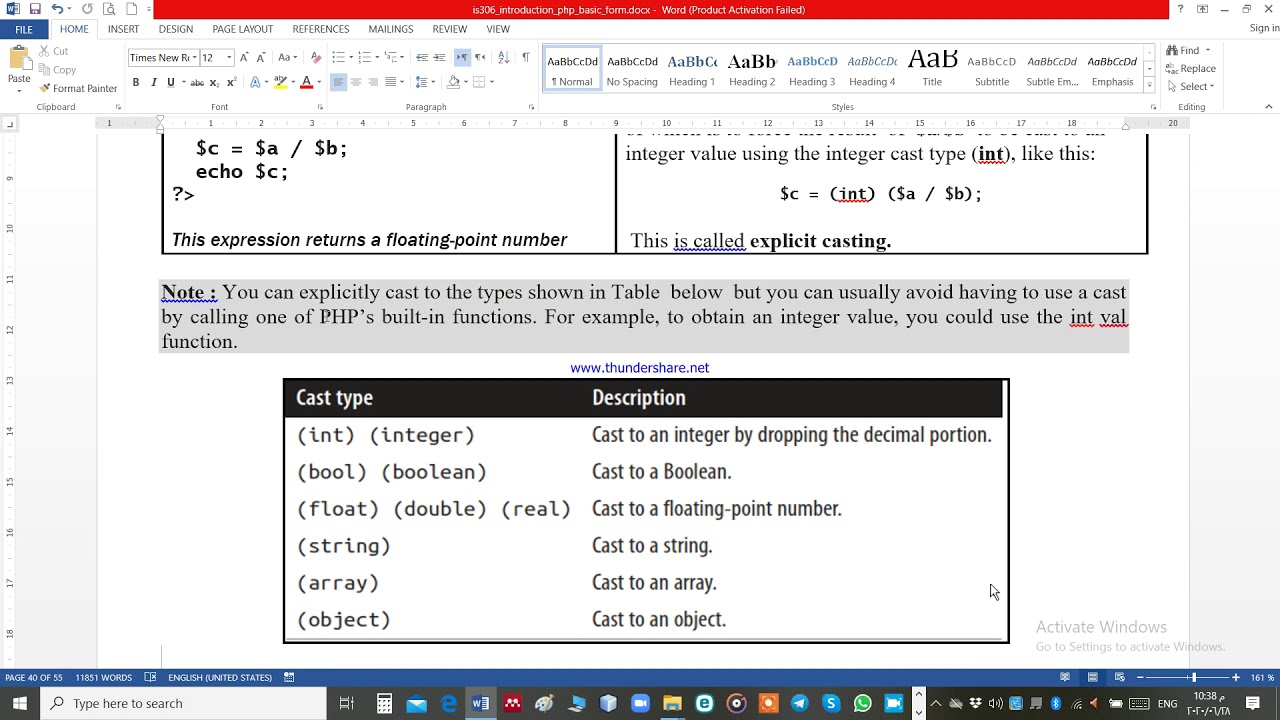Align text left

coord(338,82)
